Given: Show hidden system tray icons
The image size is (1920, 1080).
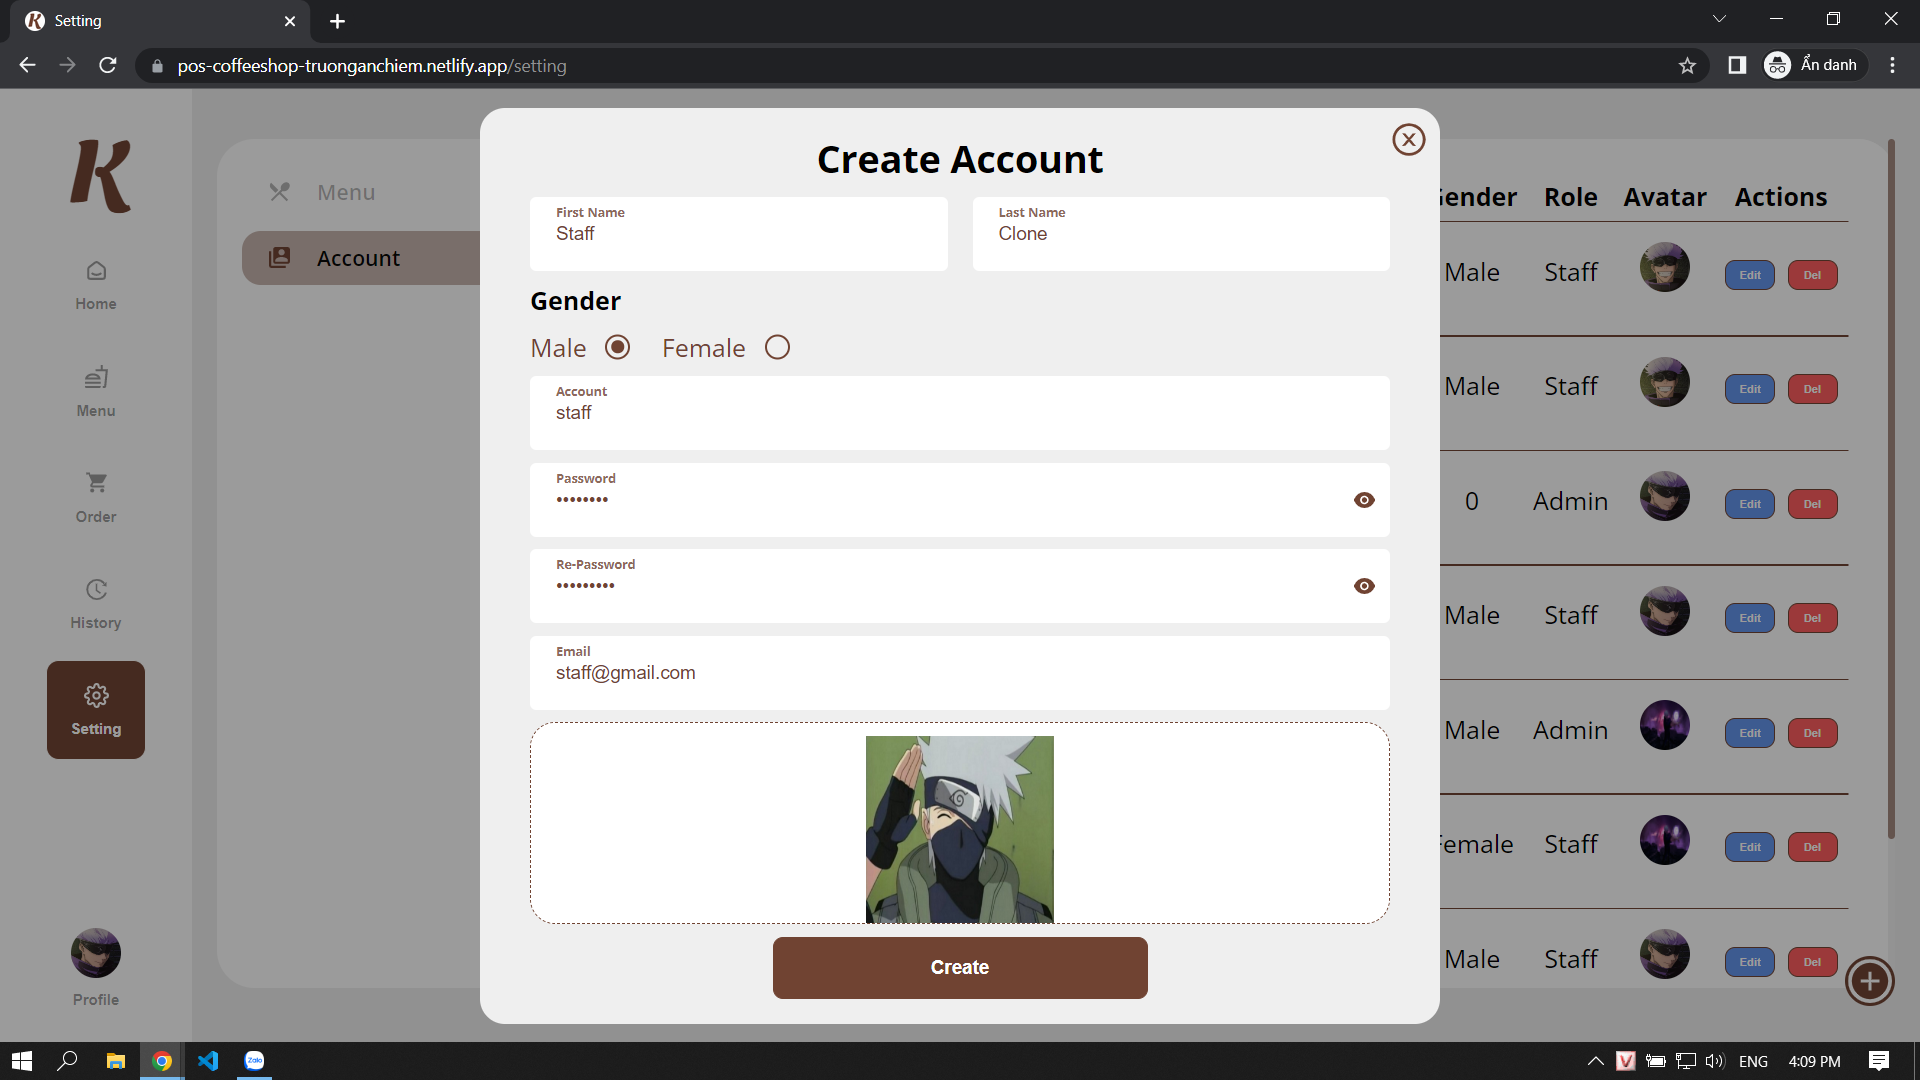Looking at the screenshot, I should (1595, 1061).
